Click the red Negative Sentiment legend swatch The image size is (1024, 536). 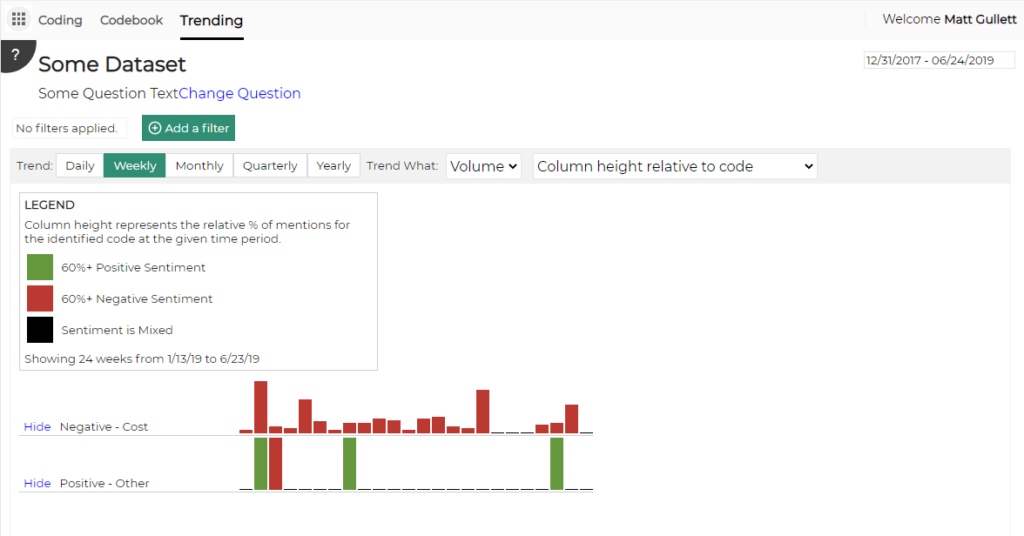click(x=40, y=298)
